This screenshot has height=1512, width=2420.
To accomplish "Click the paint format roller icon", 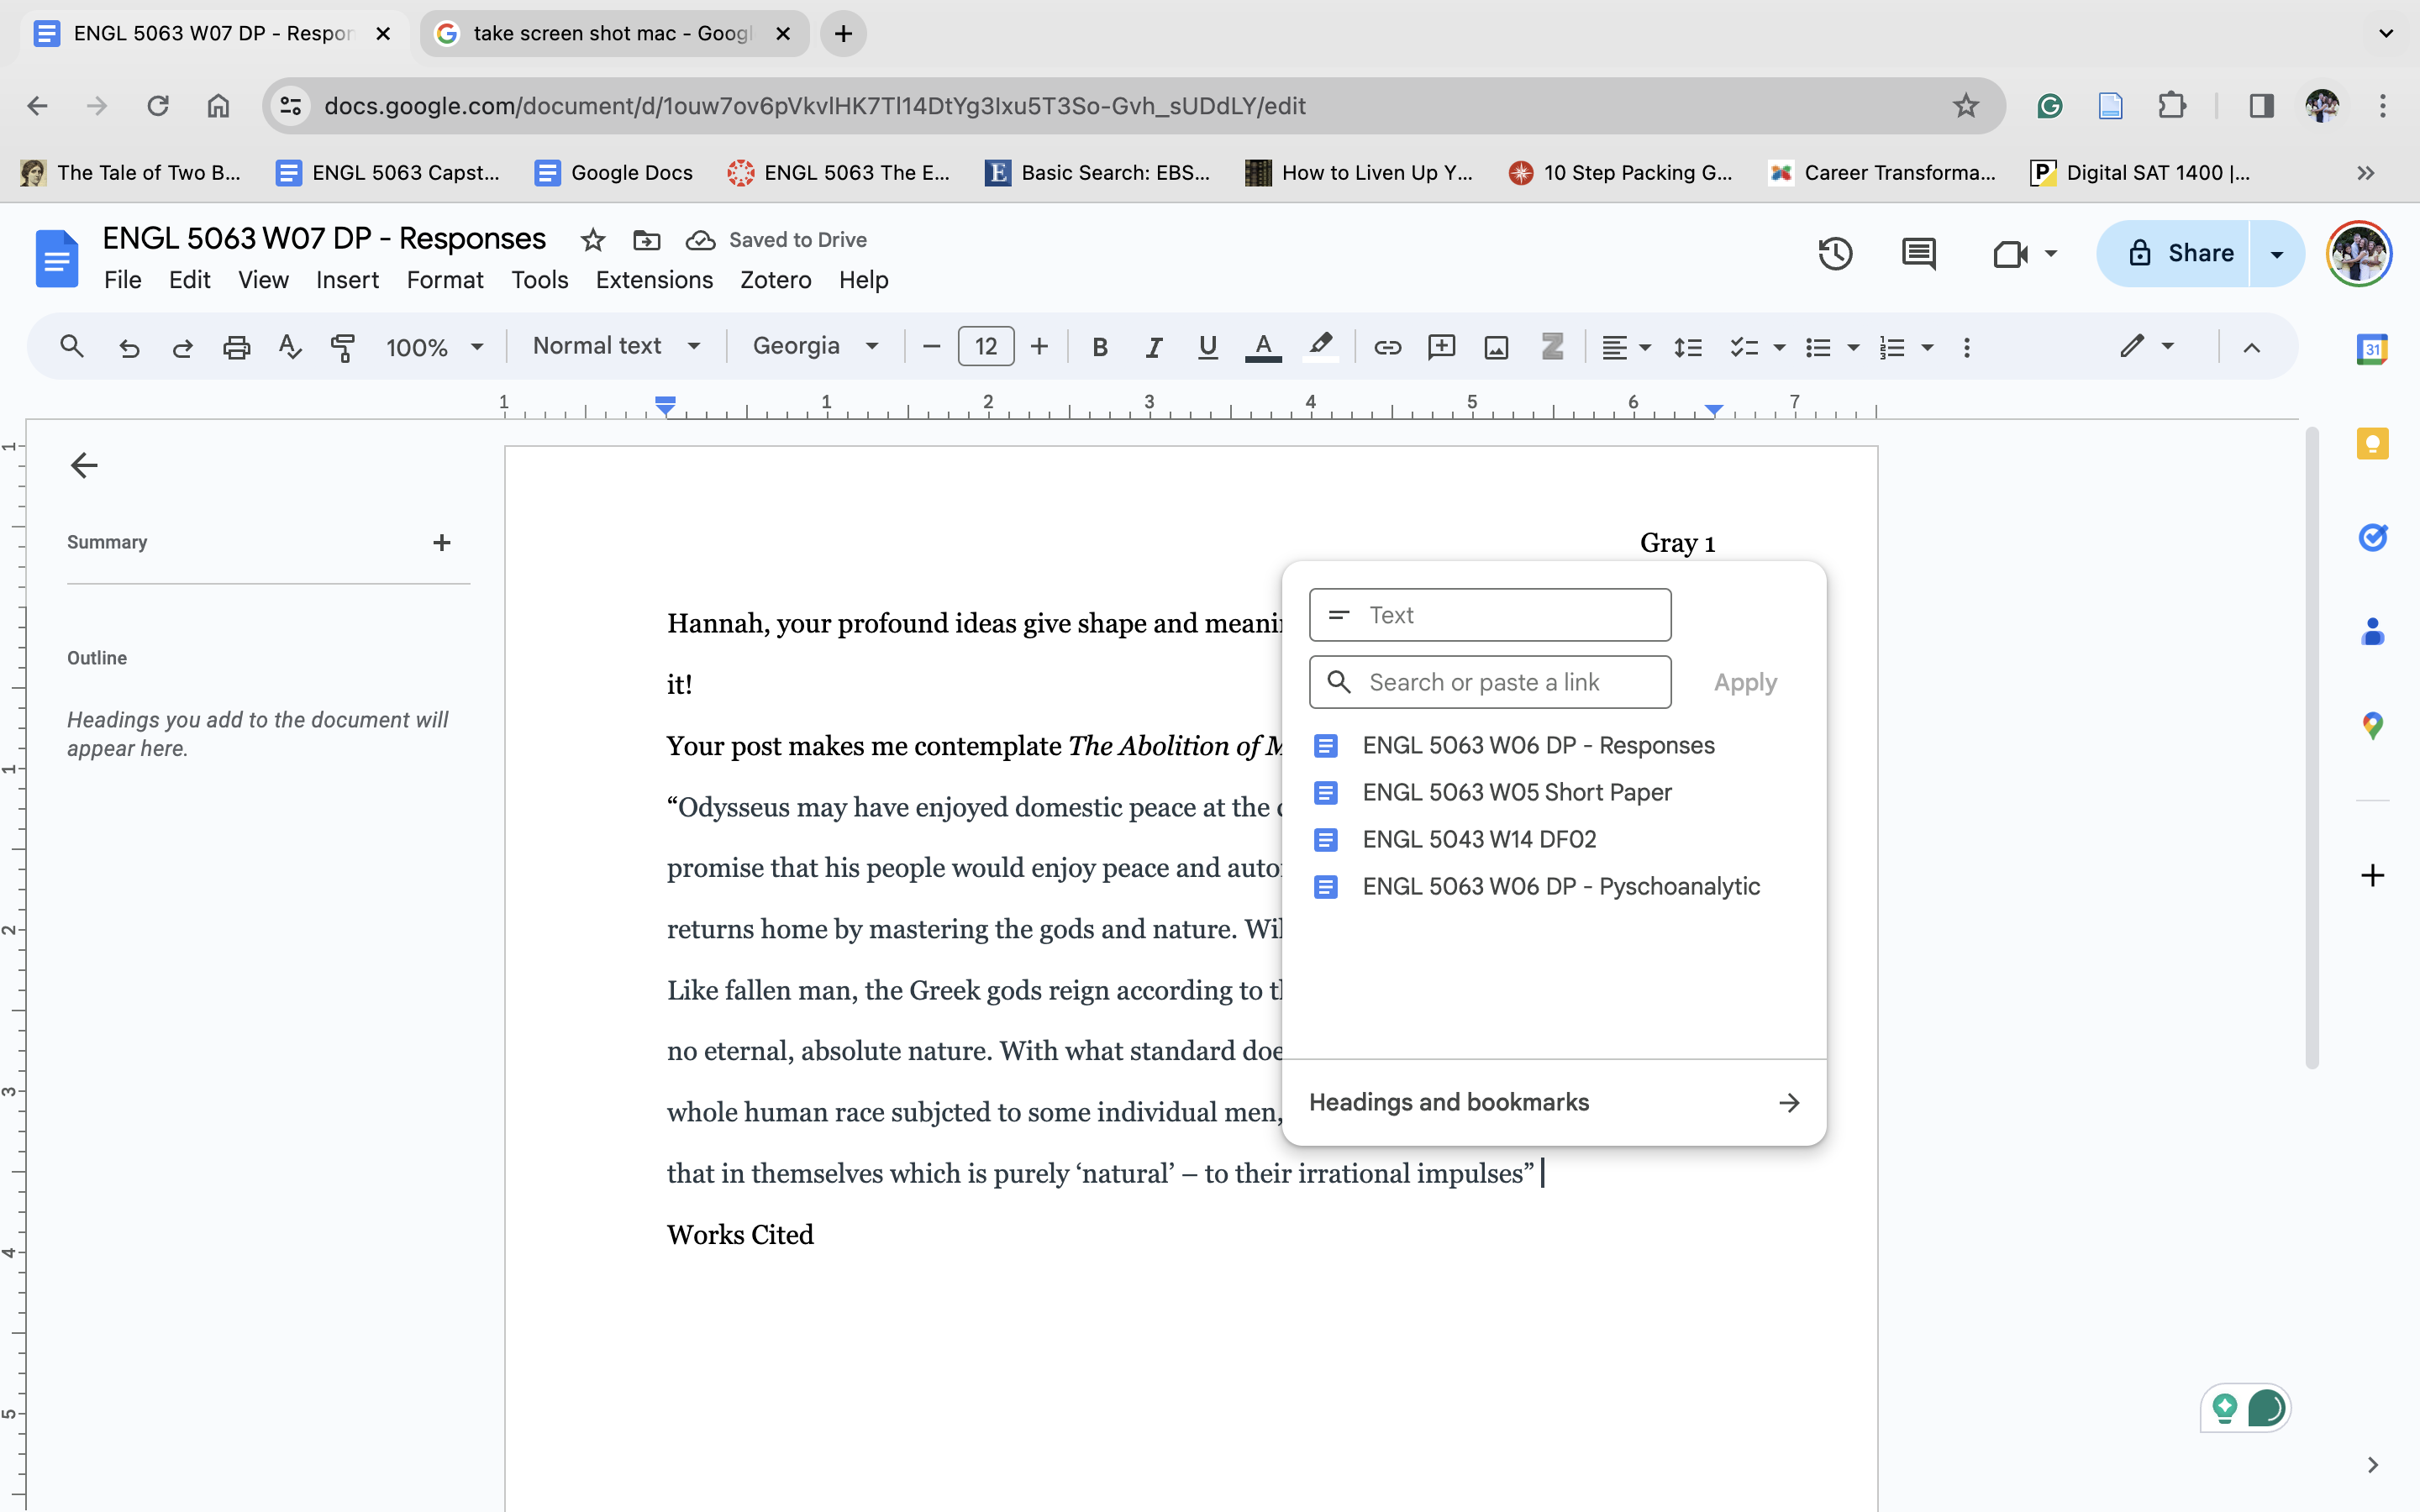I will (x=343, y=347).
